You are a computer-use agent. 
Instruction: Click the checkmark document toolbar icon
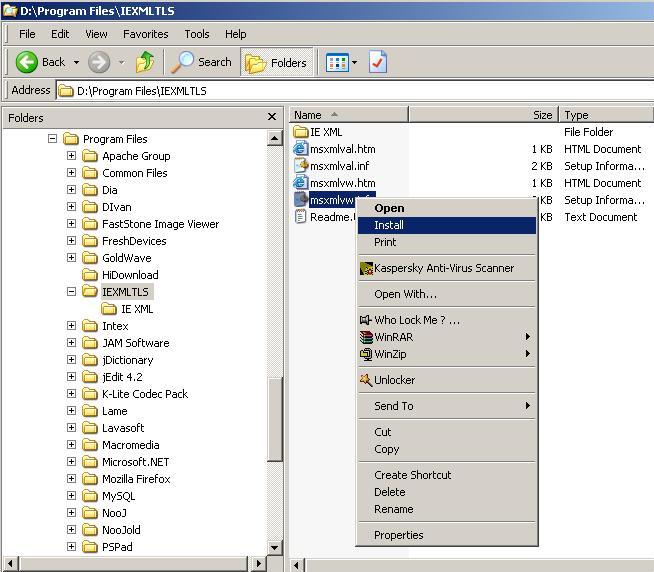tap(378, 62)
